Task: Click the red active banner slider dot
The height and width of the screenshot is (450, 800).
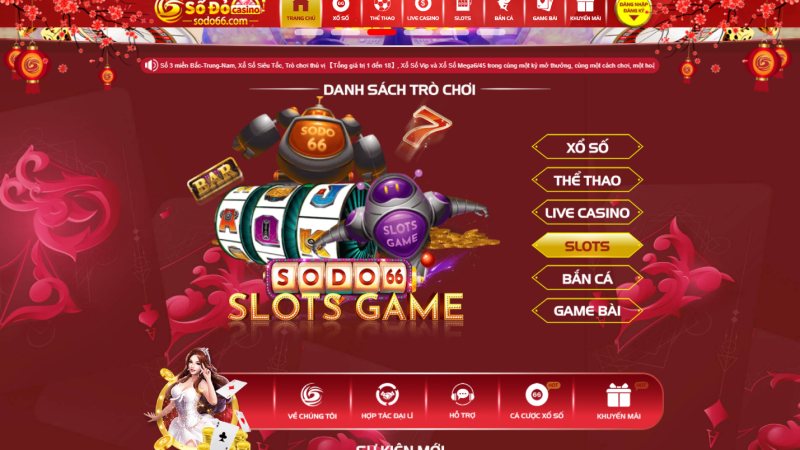Action: tap(382, 32)
